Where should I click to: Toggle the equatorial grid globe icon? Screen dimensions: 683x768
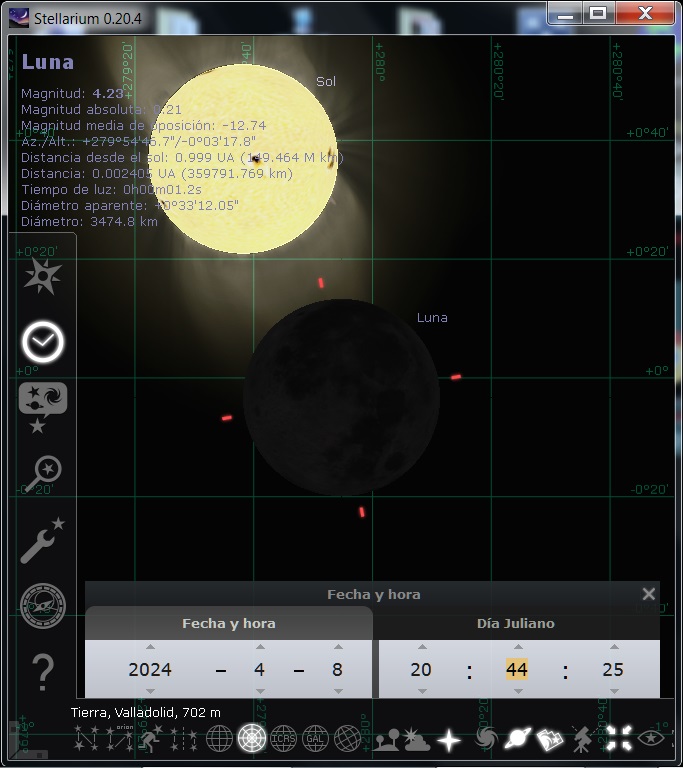click(219, 738)
